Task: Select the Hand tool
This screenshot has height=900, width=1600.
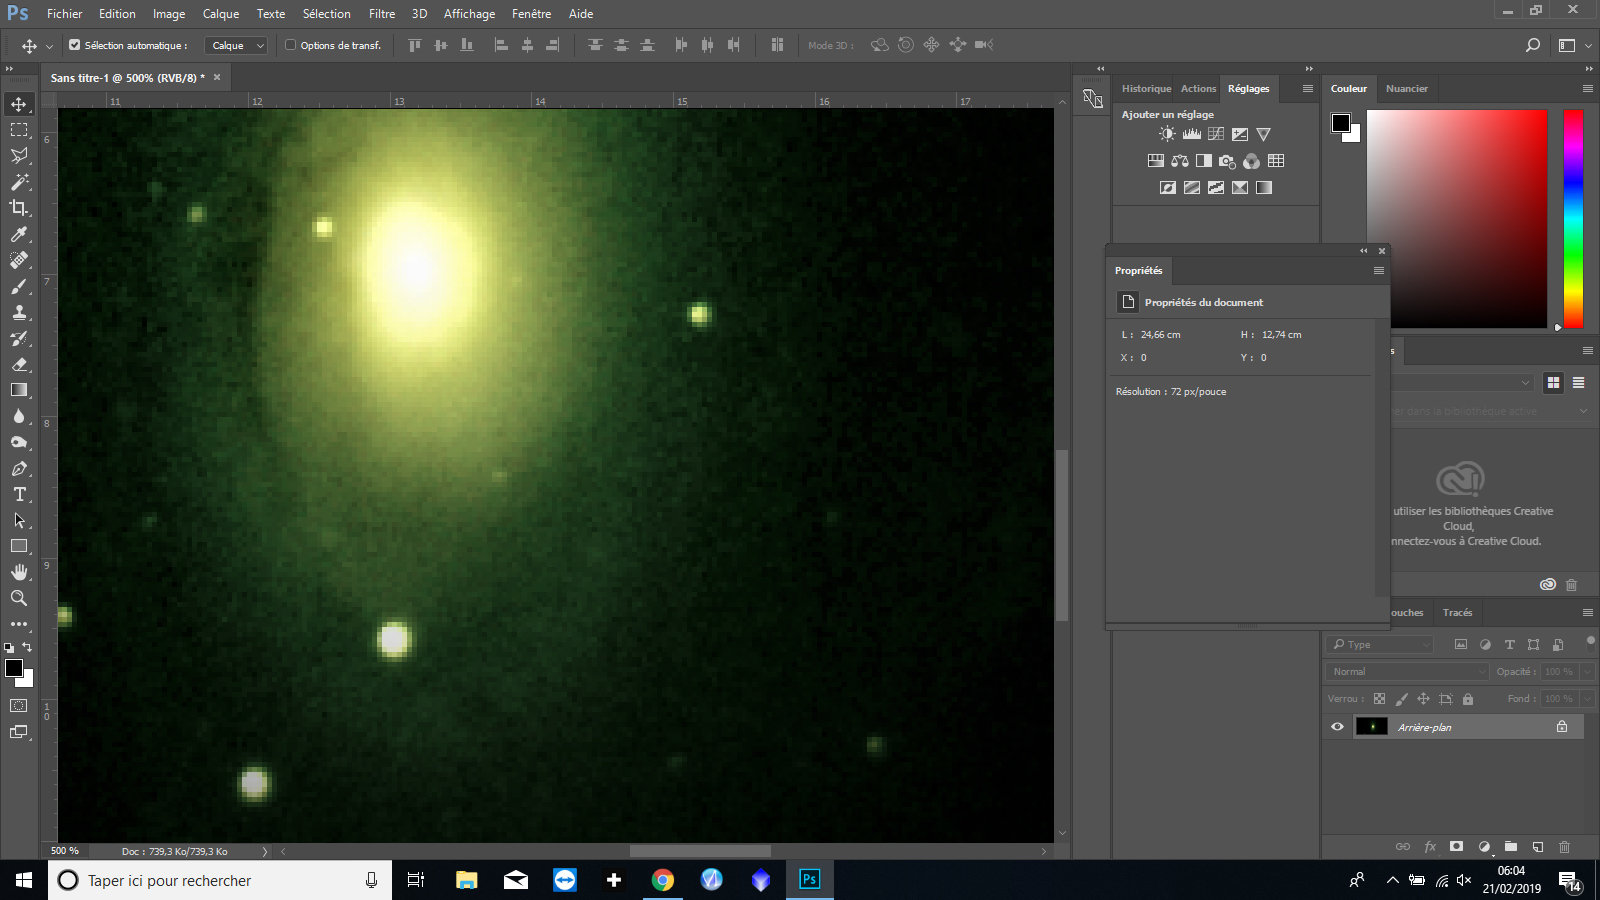Action: 19,572
